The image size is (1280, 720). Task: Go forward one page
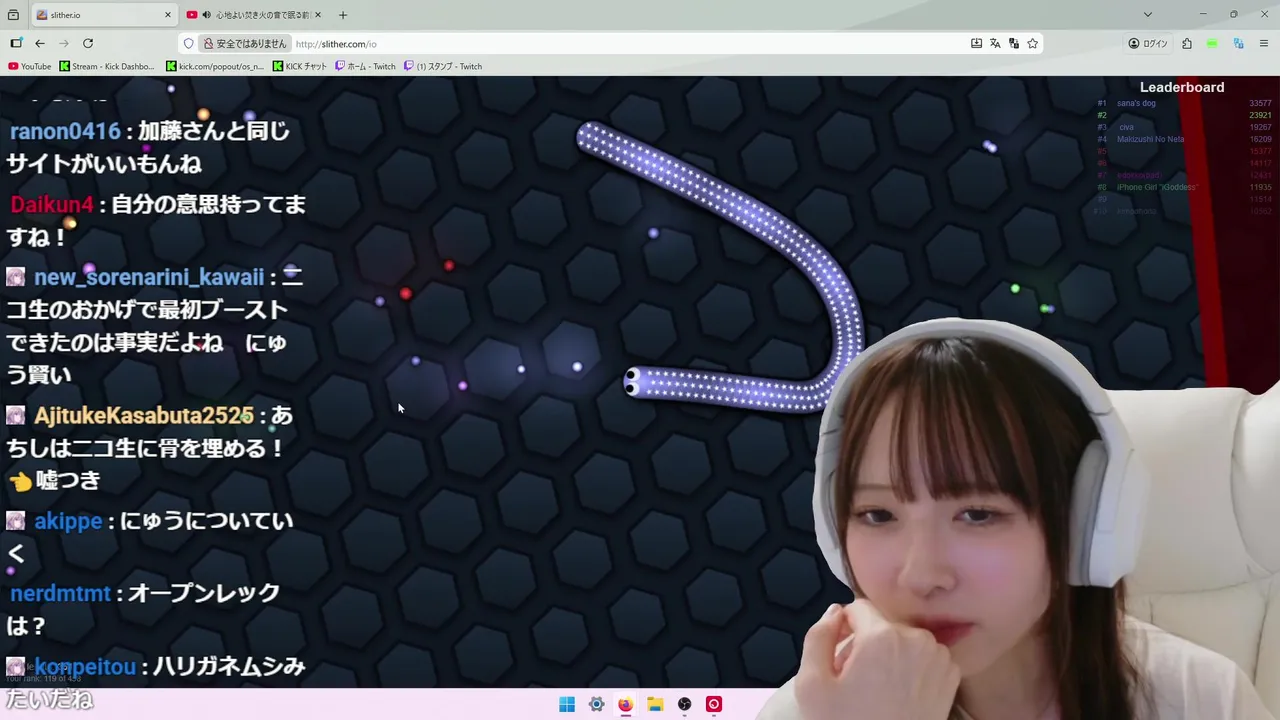pyautogui.click(x=64, y=43)
